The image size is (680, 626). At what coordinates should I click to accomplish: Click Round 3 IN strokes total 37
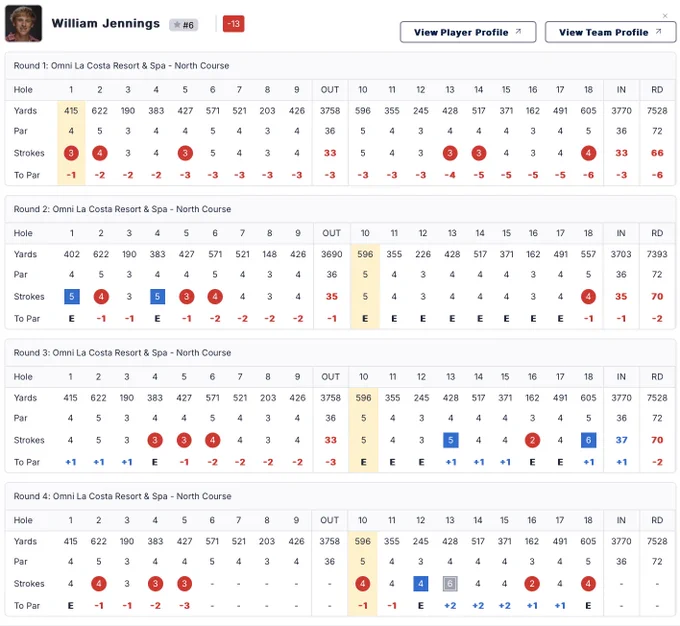point(621,440)
